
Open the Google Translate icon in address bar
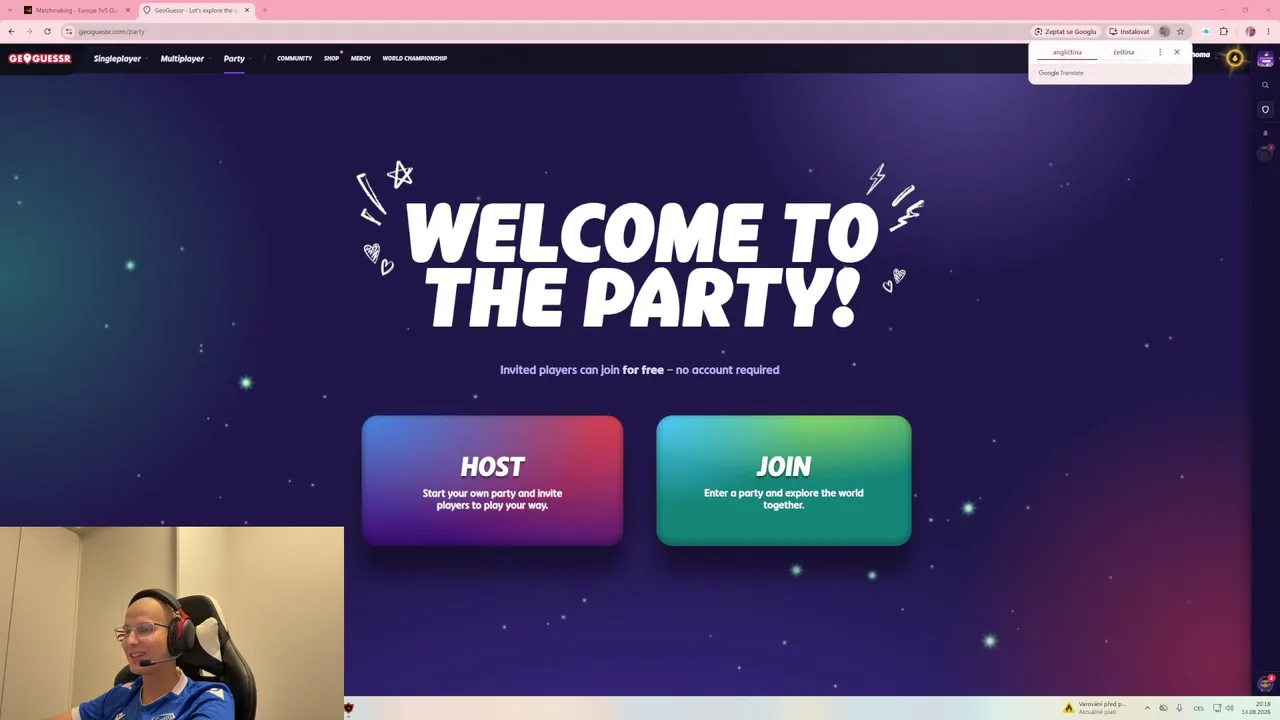pyautogui.click(x=1164, y=31)
